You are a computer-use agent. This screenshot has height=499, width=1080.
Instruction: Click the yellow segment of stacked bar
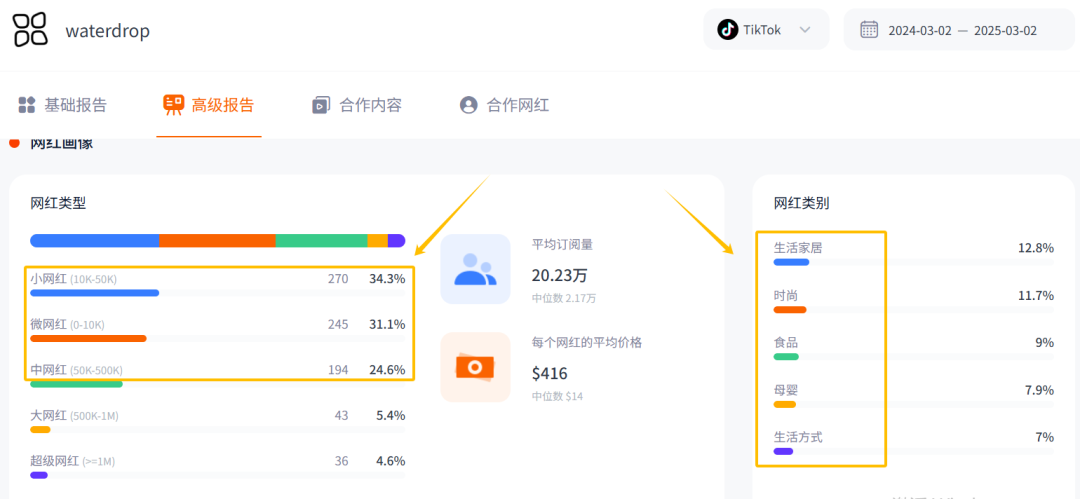pos(377,241)
